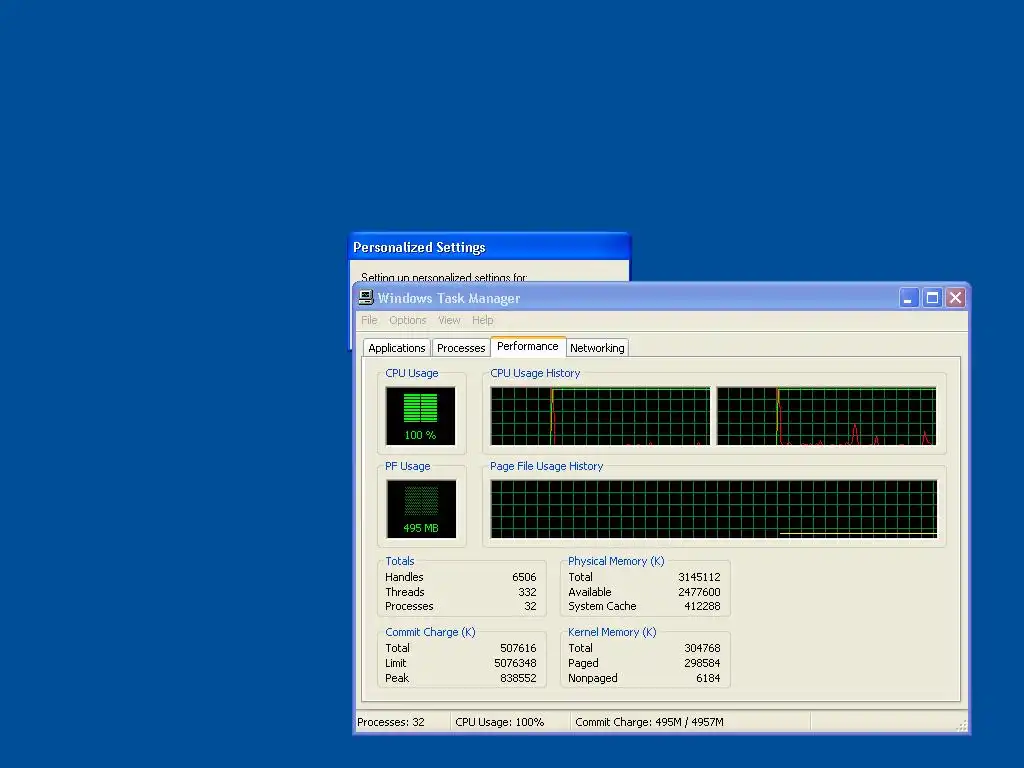This screenshot has width=1024, height=768.
Task: Click the Page File Usage History graph
Action: coord(714,509)
